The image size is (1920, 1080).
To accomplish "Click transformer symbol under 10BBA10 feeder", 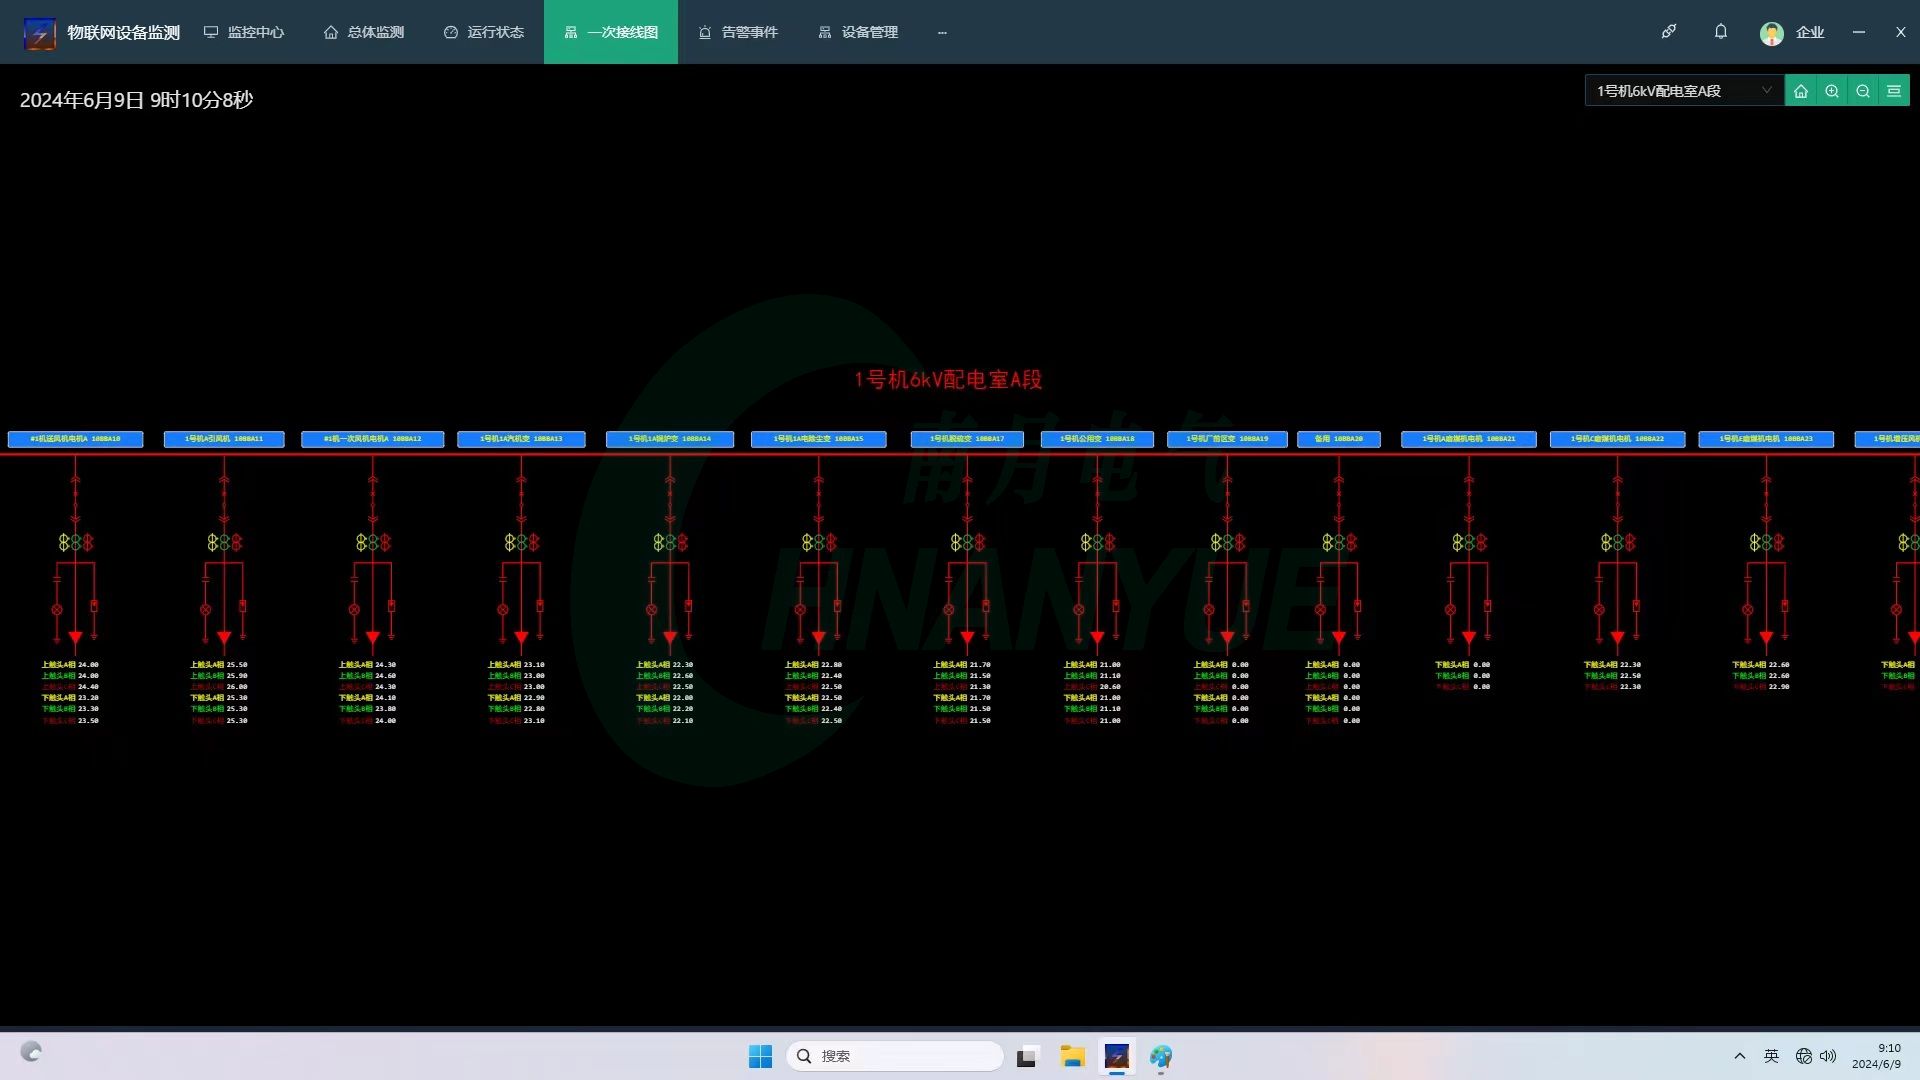I will (x=75, y=542).
